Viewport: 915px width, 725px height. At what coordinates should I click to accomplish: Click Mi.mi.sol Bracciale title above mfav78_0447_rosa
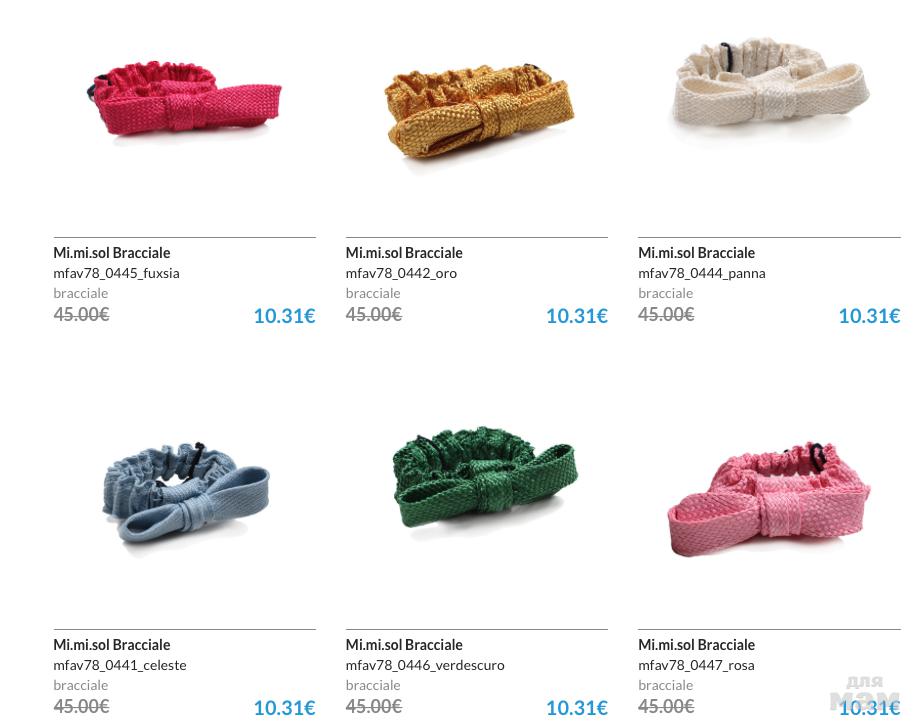[x=696, y=645]
